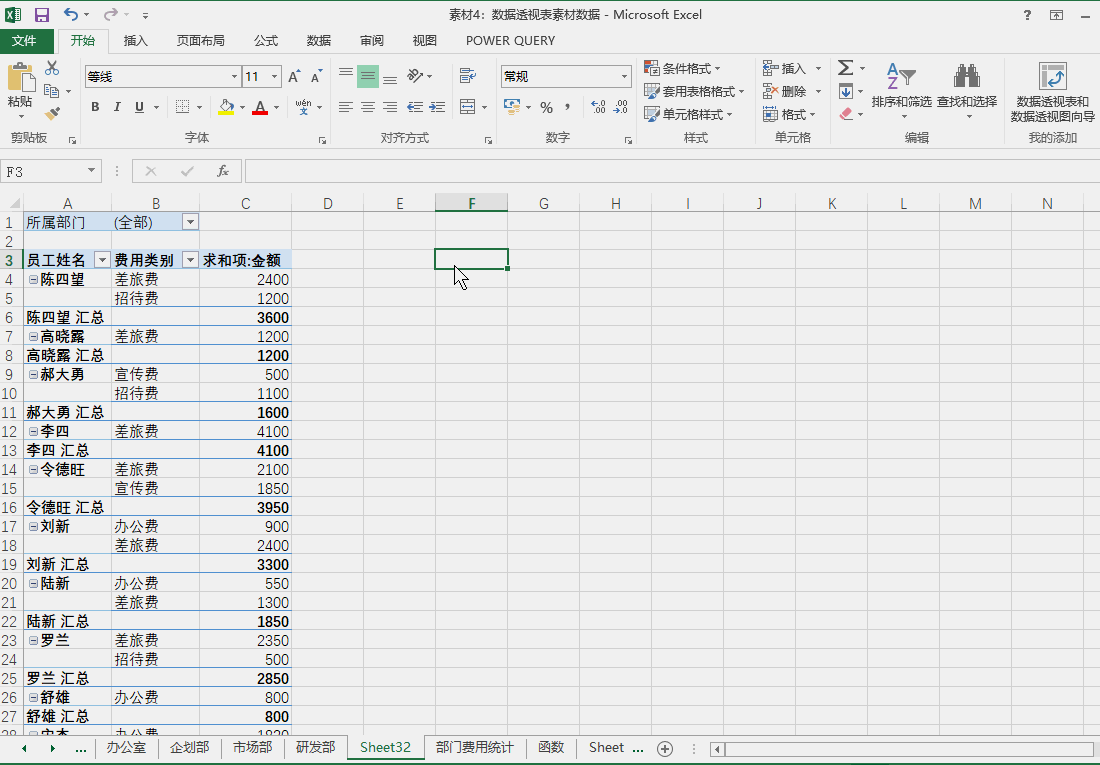This screenshot has height=765, width=1100.
Task: Apply the Percent Style icon
Action: pos(546,107)
